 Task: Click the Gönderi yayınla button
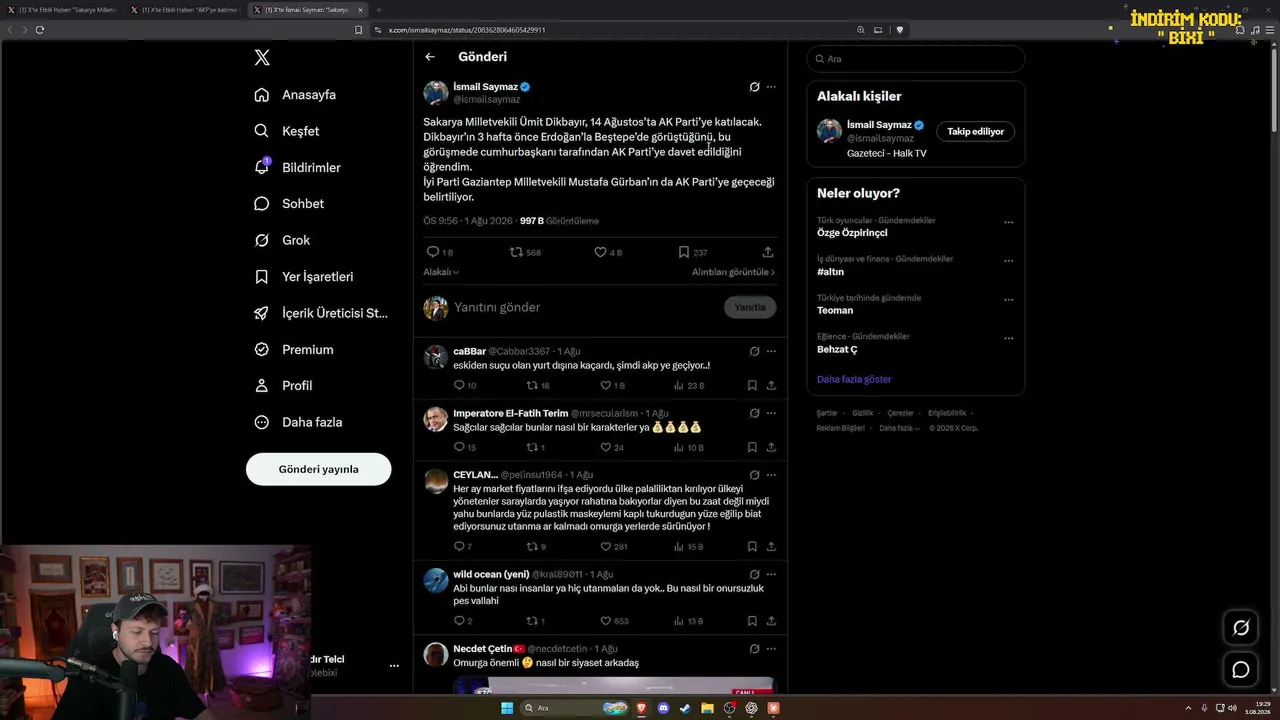pos(318,469)
